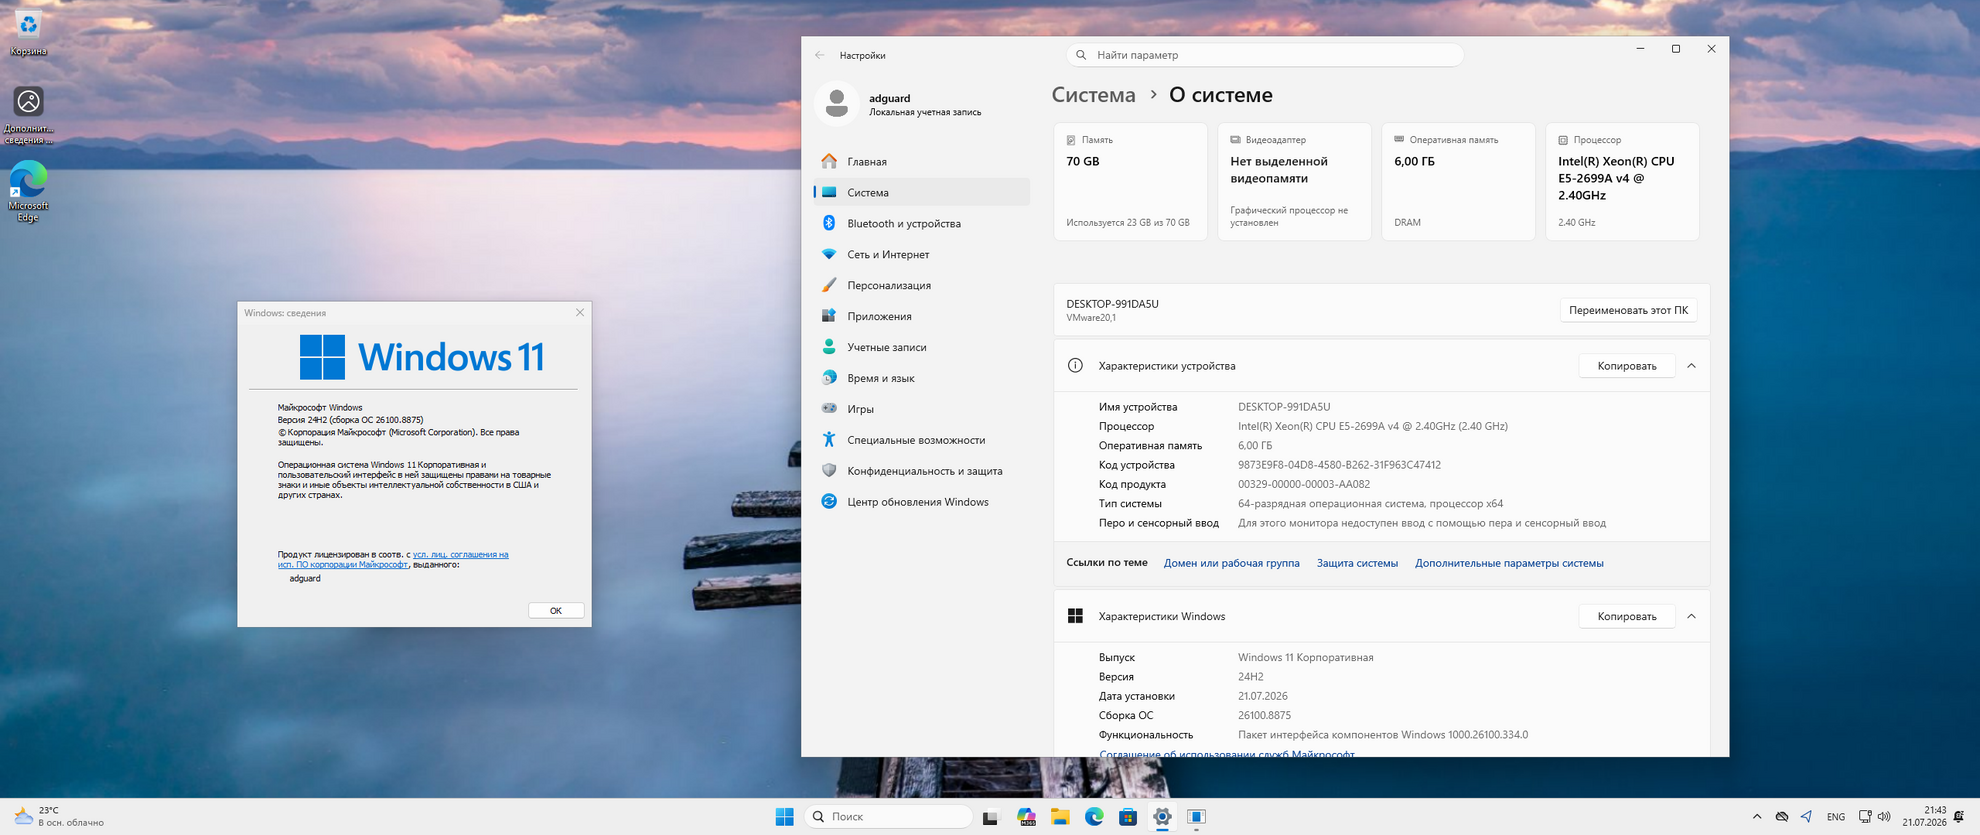Copy device specifications with Копировать
The width and height of the screenshot is (1980, 835).
[1627, 366]
